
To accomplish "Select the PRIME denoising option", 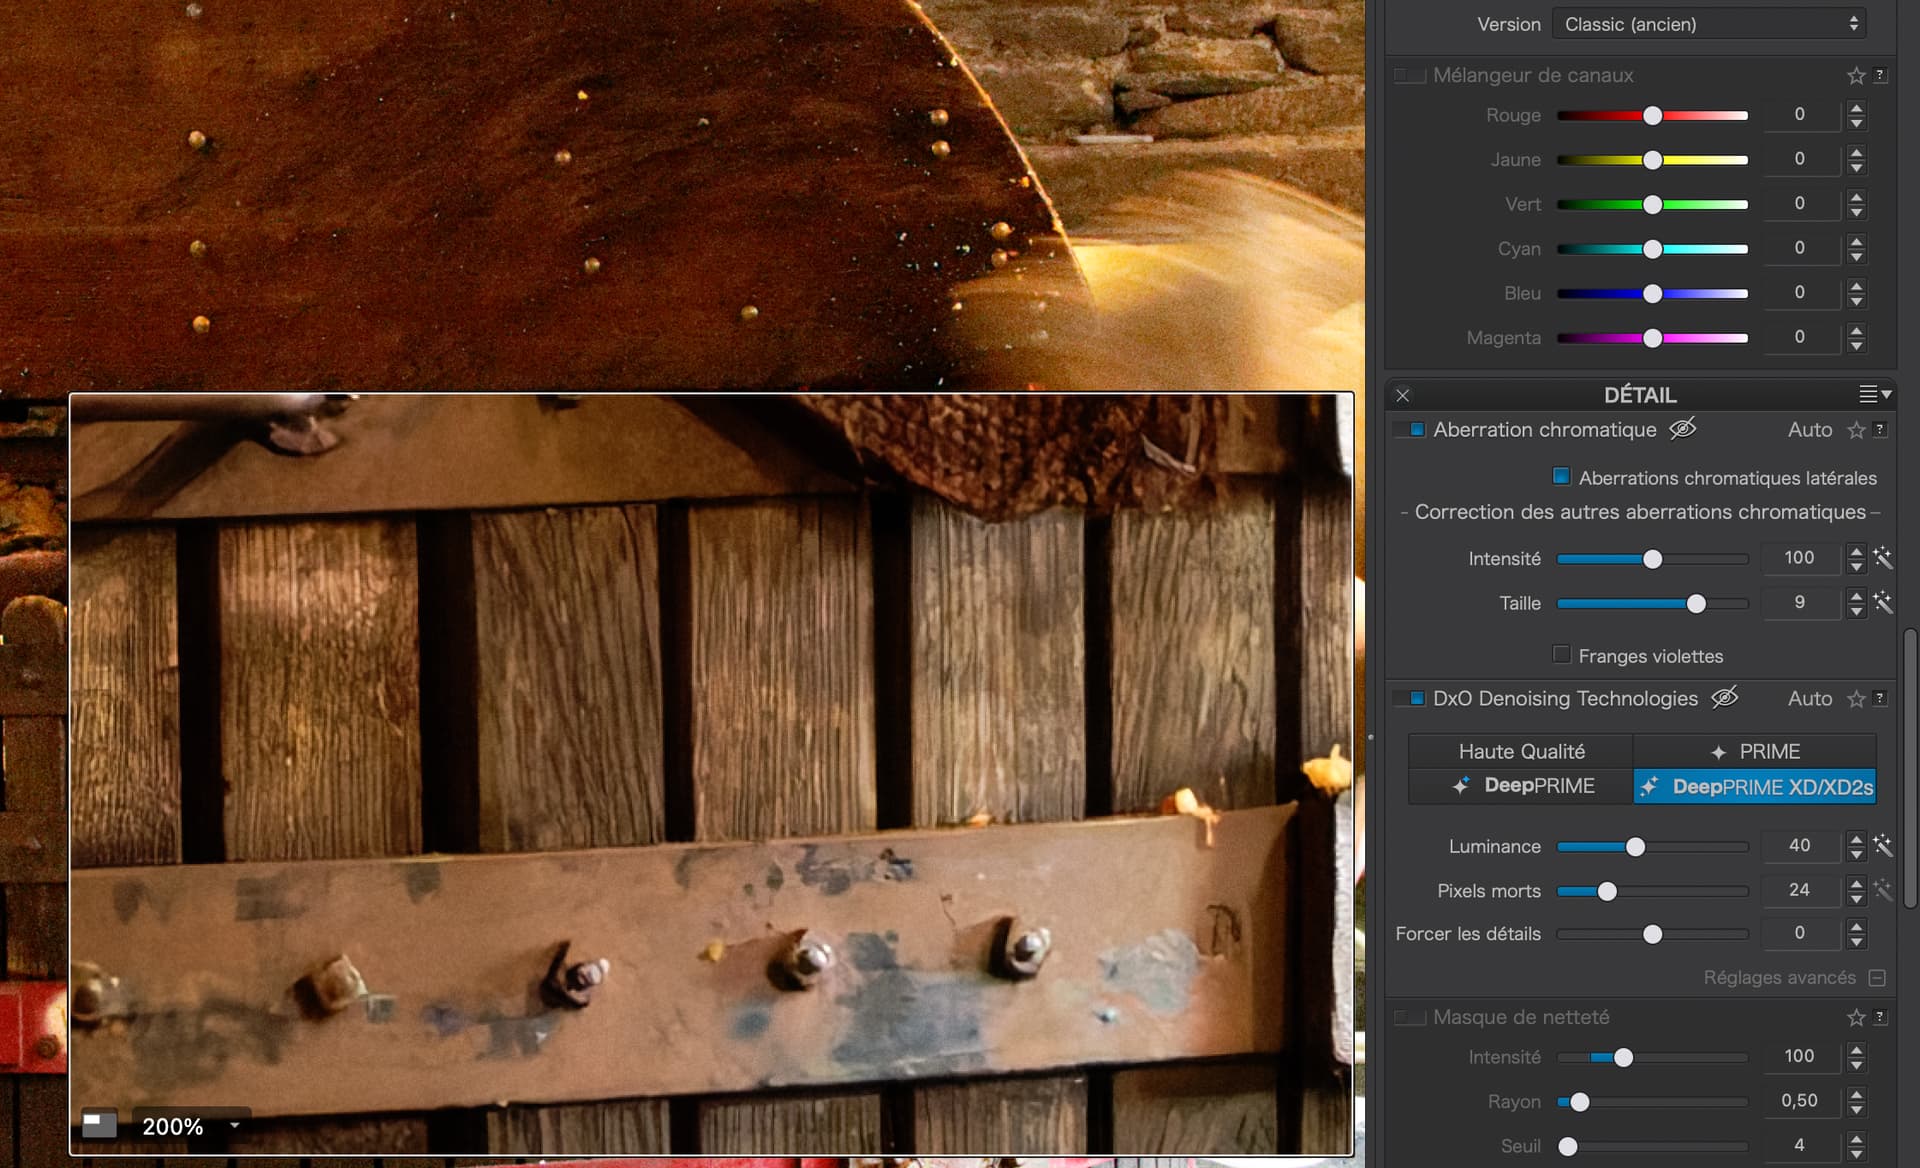I will click(1755, 751).
